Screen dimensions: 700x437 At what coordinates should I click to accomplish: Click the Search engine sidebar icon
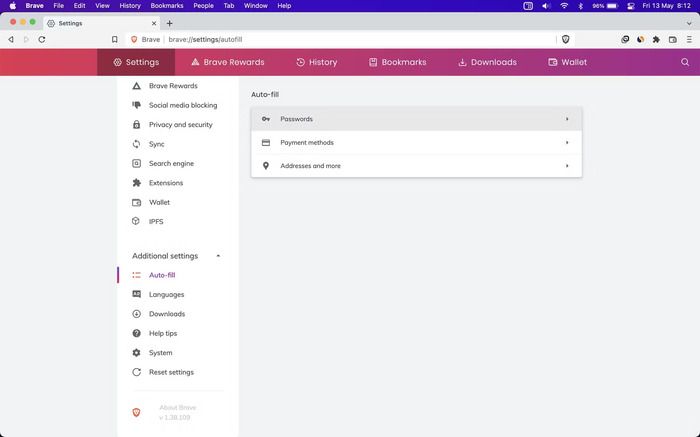(137, 163)
